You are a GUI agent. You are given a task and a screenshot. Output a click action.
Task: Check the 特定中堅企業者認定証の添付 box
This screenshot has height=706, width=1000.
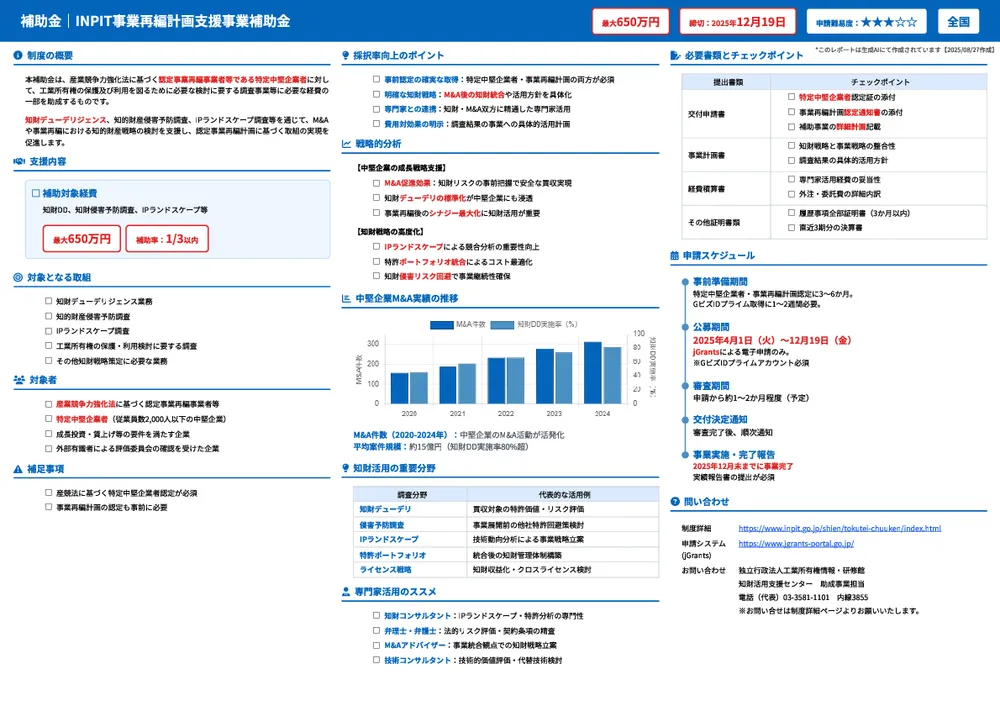pos(791,97)
